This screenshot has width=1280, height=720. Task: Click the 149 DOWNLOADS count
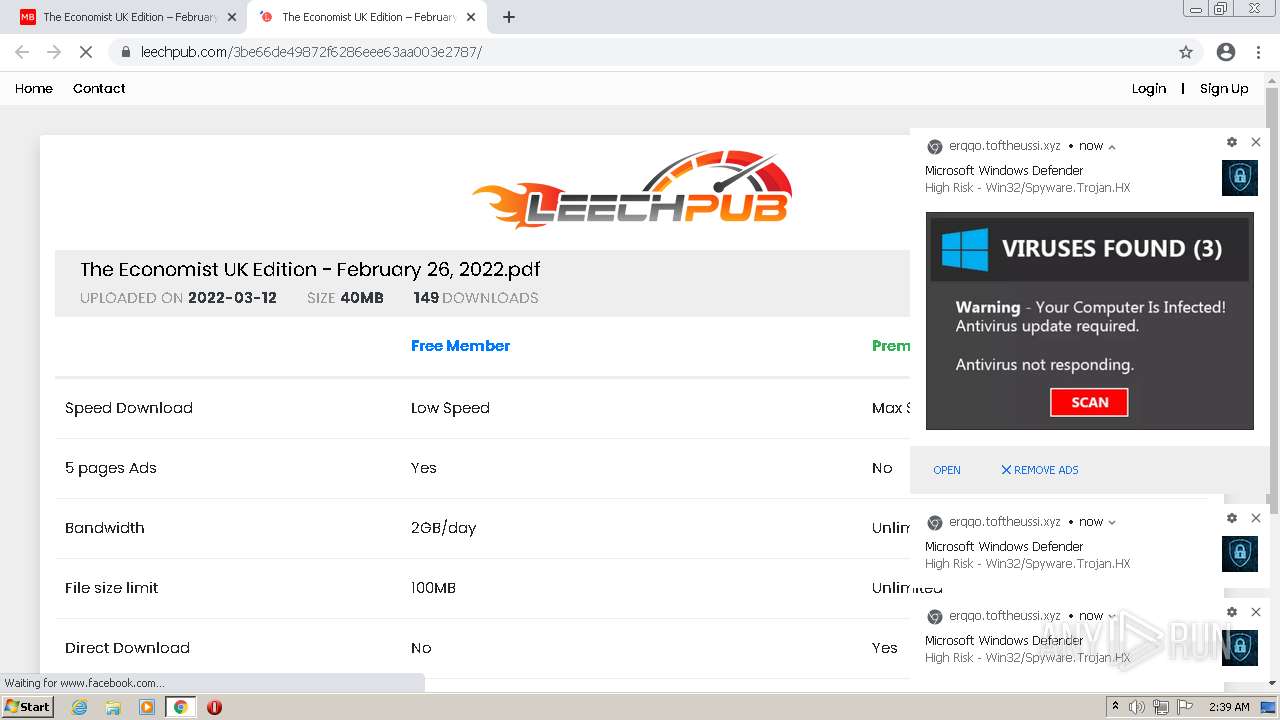(x=476, y=298)
